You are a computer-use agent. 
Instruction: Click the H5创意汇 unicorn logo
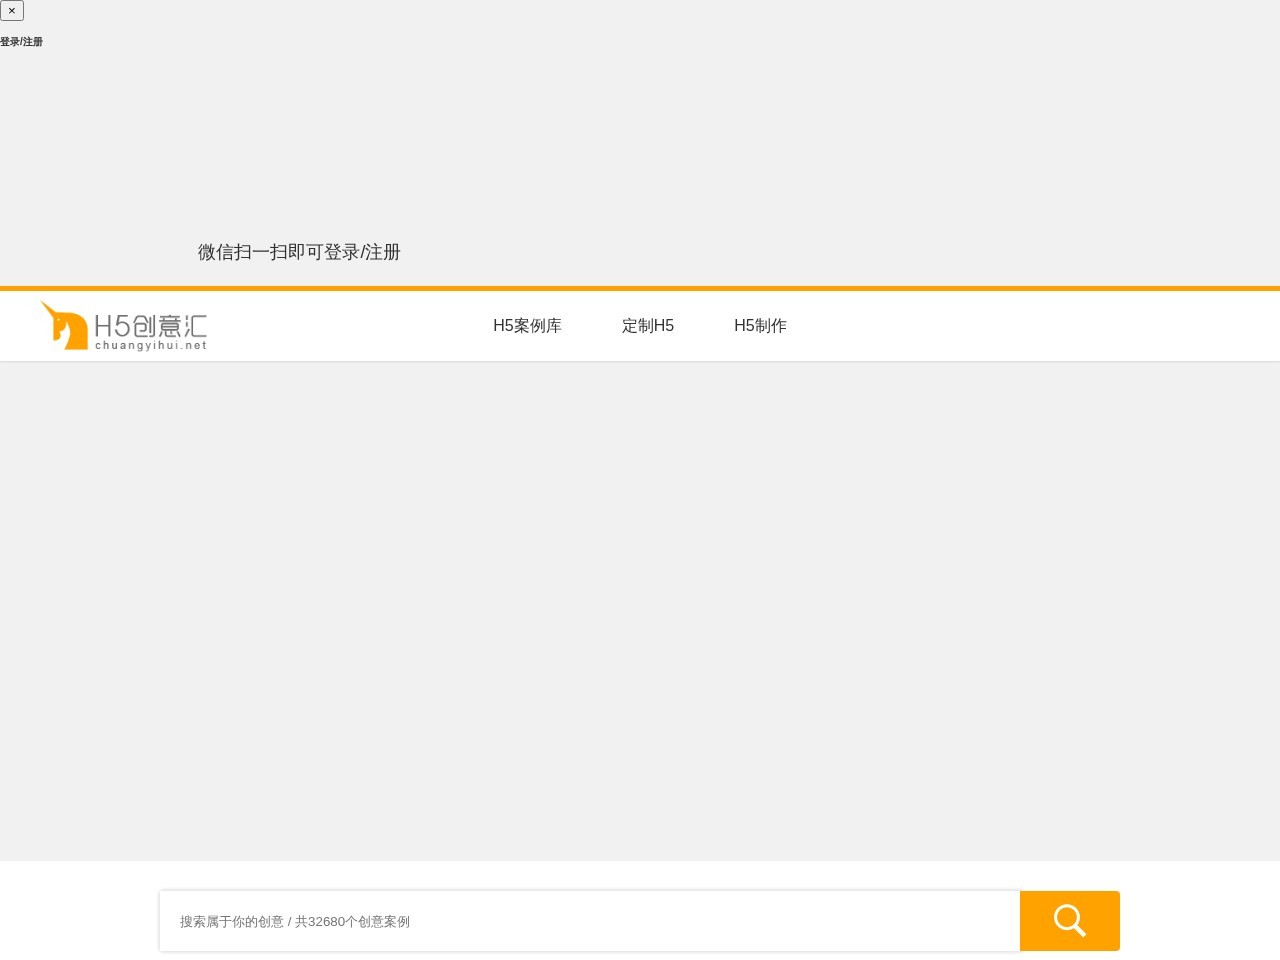(124, 326)
